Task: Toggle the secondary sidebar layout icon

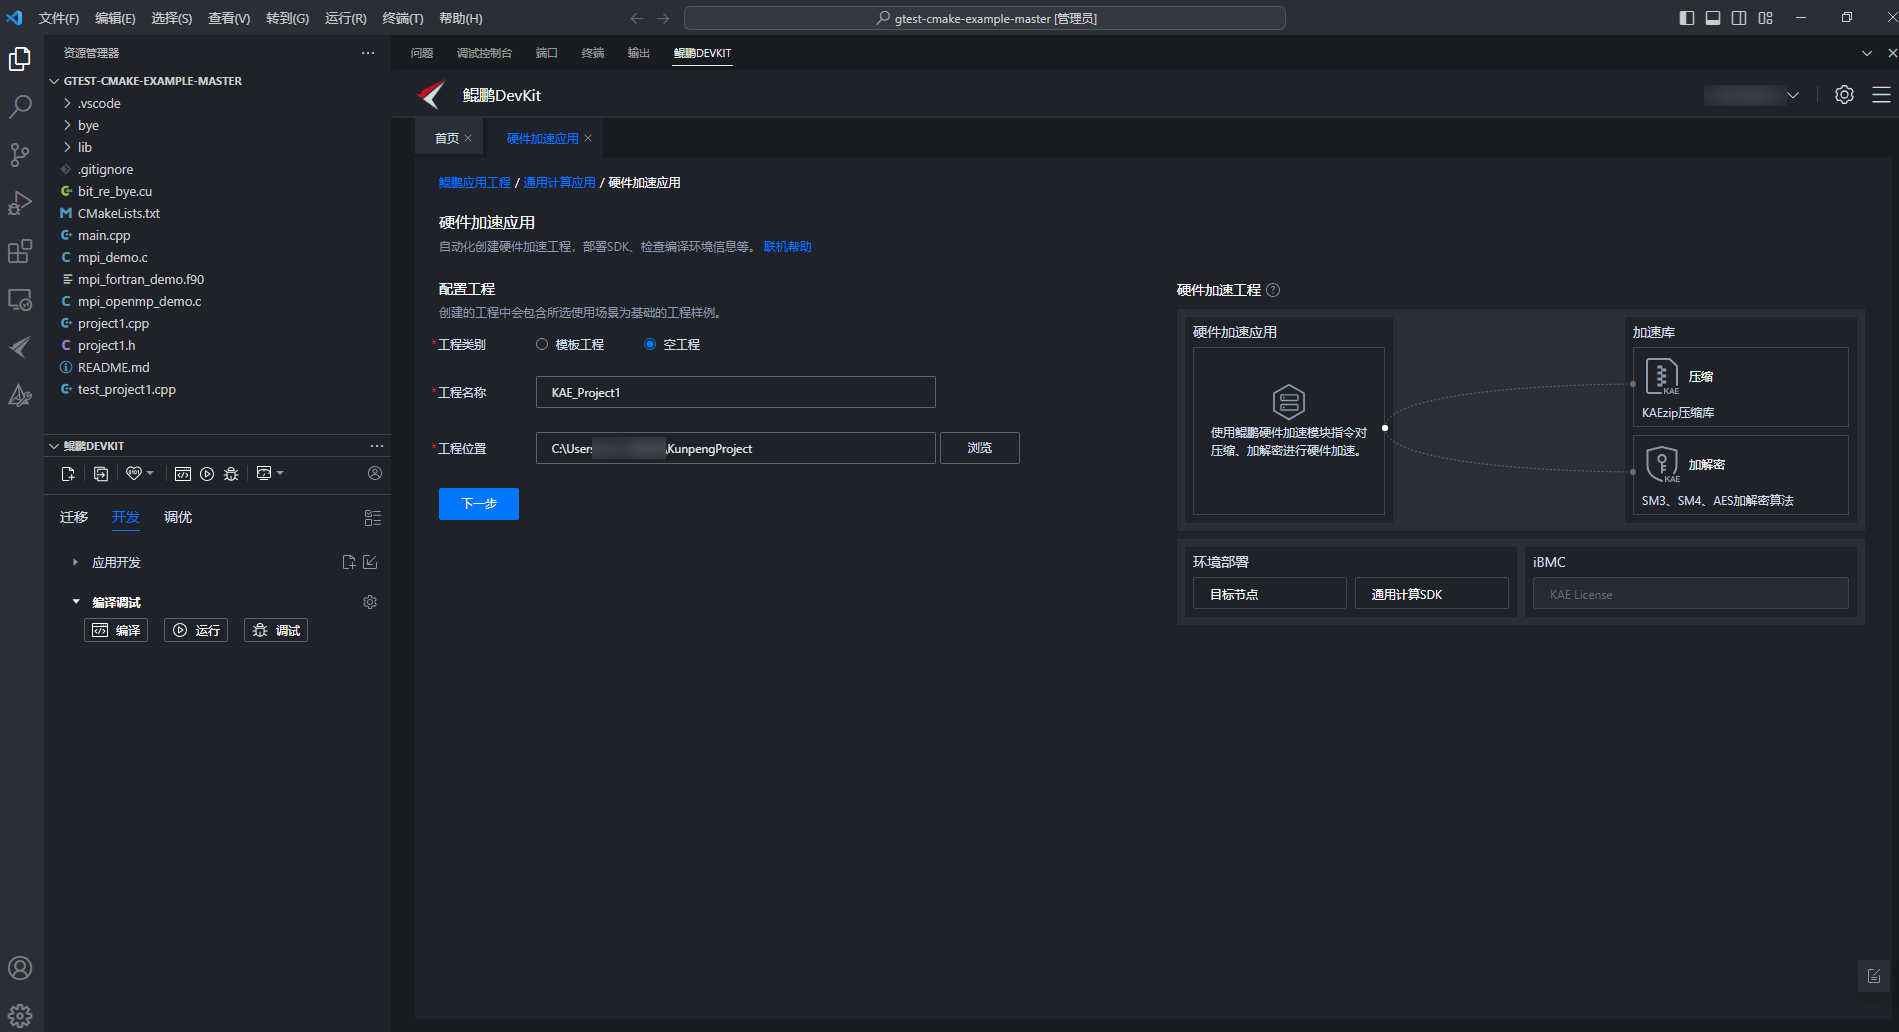Action: point(1739,18)
